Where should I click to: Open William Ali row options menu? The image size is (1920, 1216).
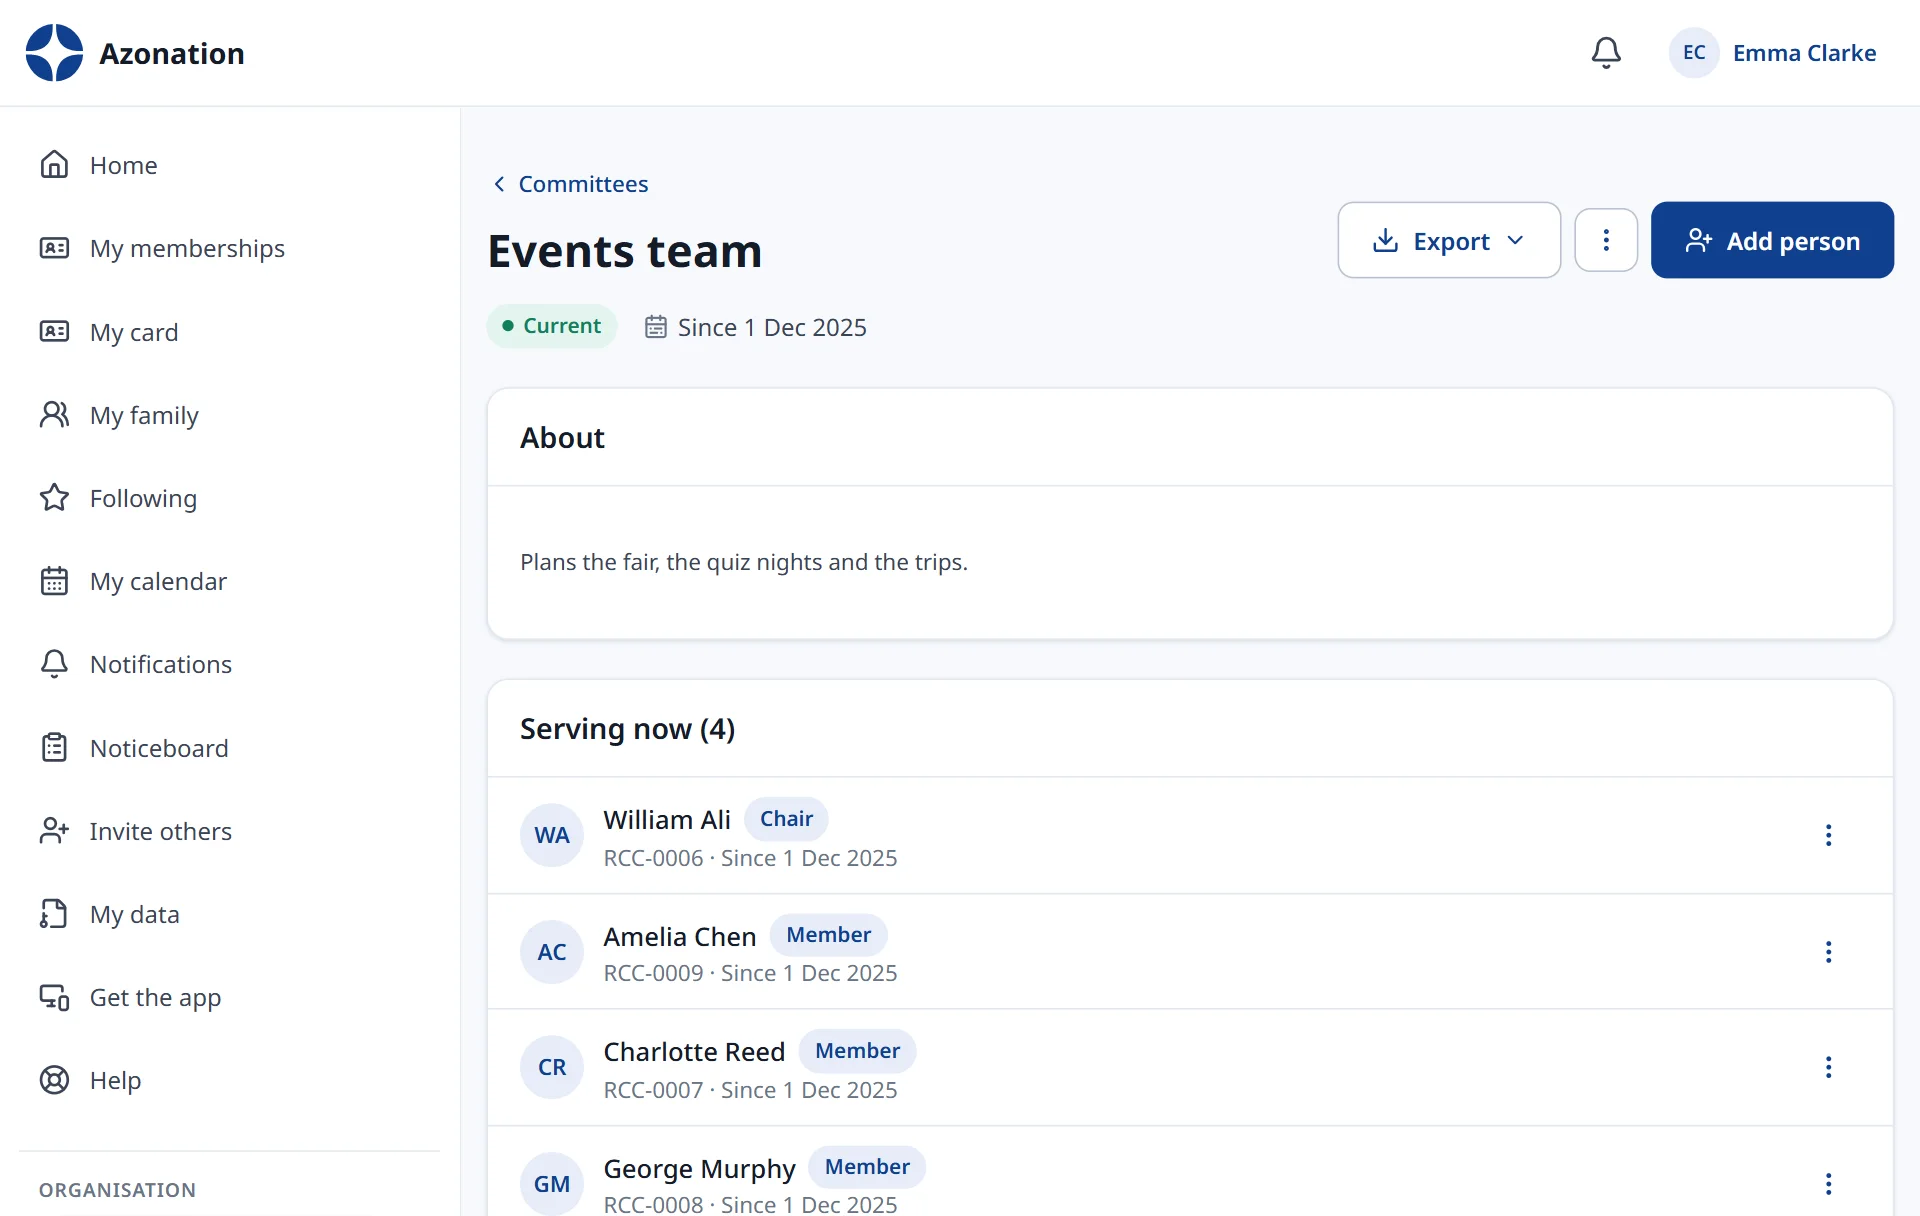[x=1828, y=835]
